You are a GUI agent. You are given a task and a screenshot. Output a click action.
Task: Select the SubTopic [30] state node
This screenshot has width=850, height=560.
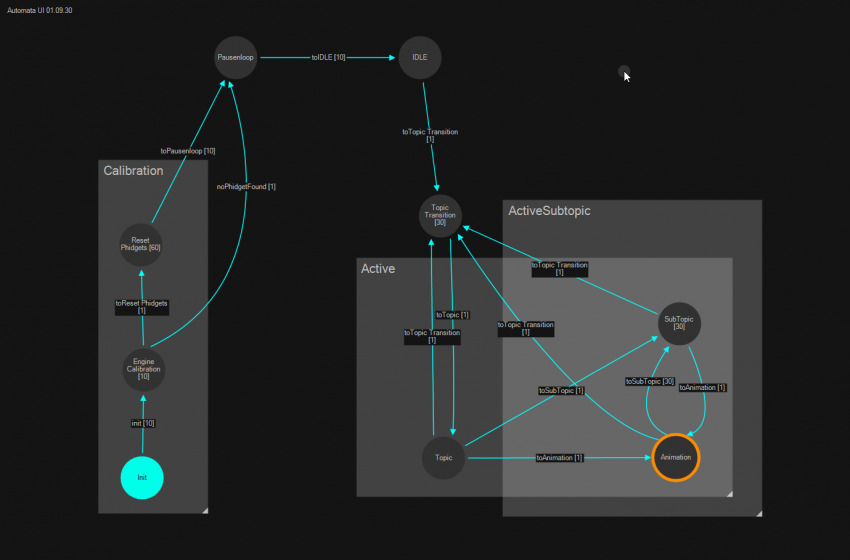click(679, 322)
